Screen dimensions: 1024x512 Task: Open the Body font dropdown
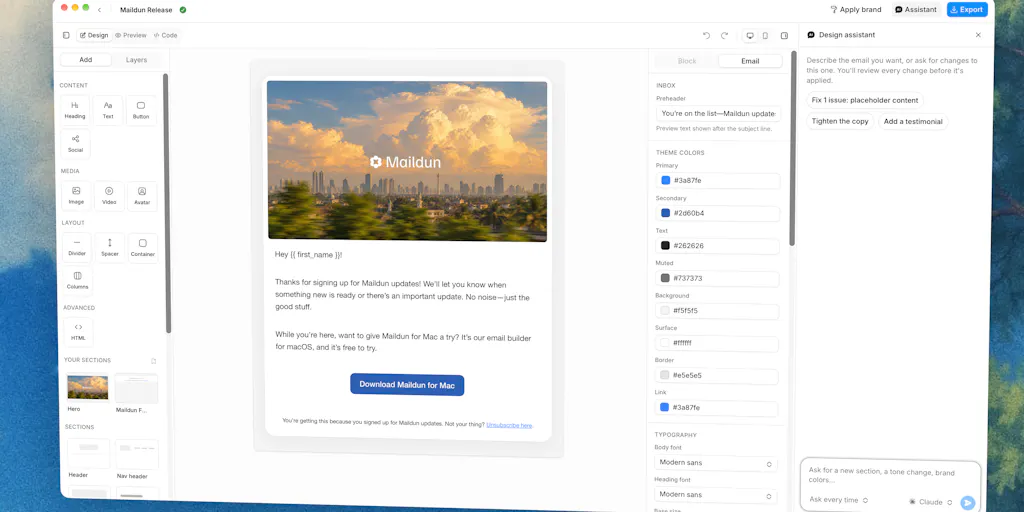[716, 463]
